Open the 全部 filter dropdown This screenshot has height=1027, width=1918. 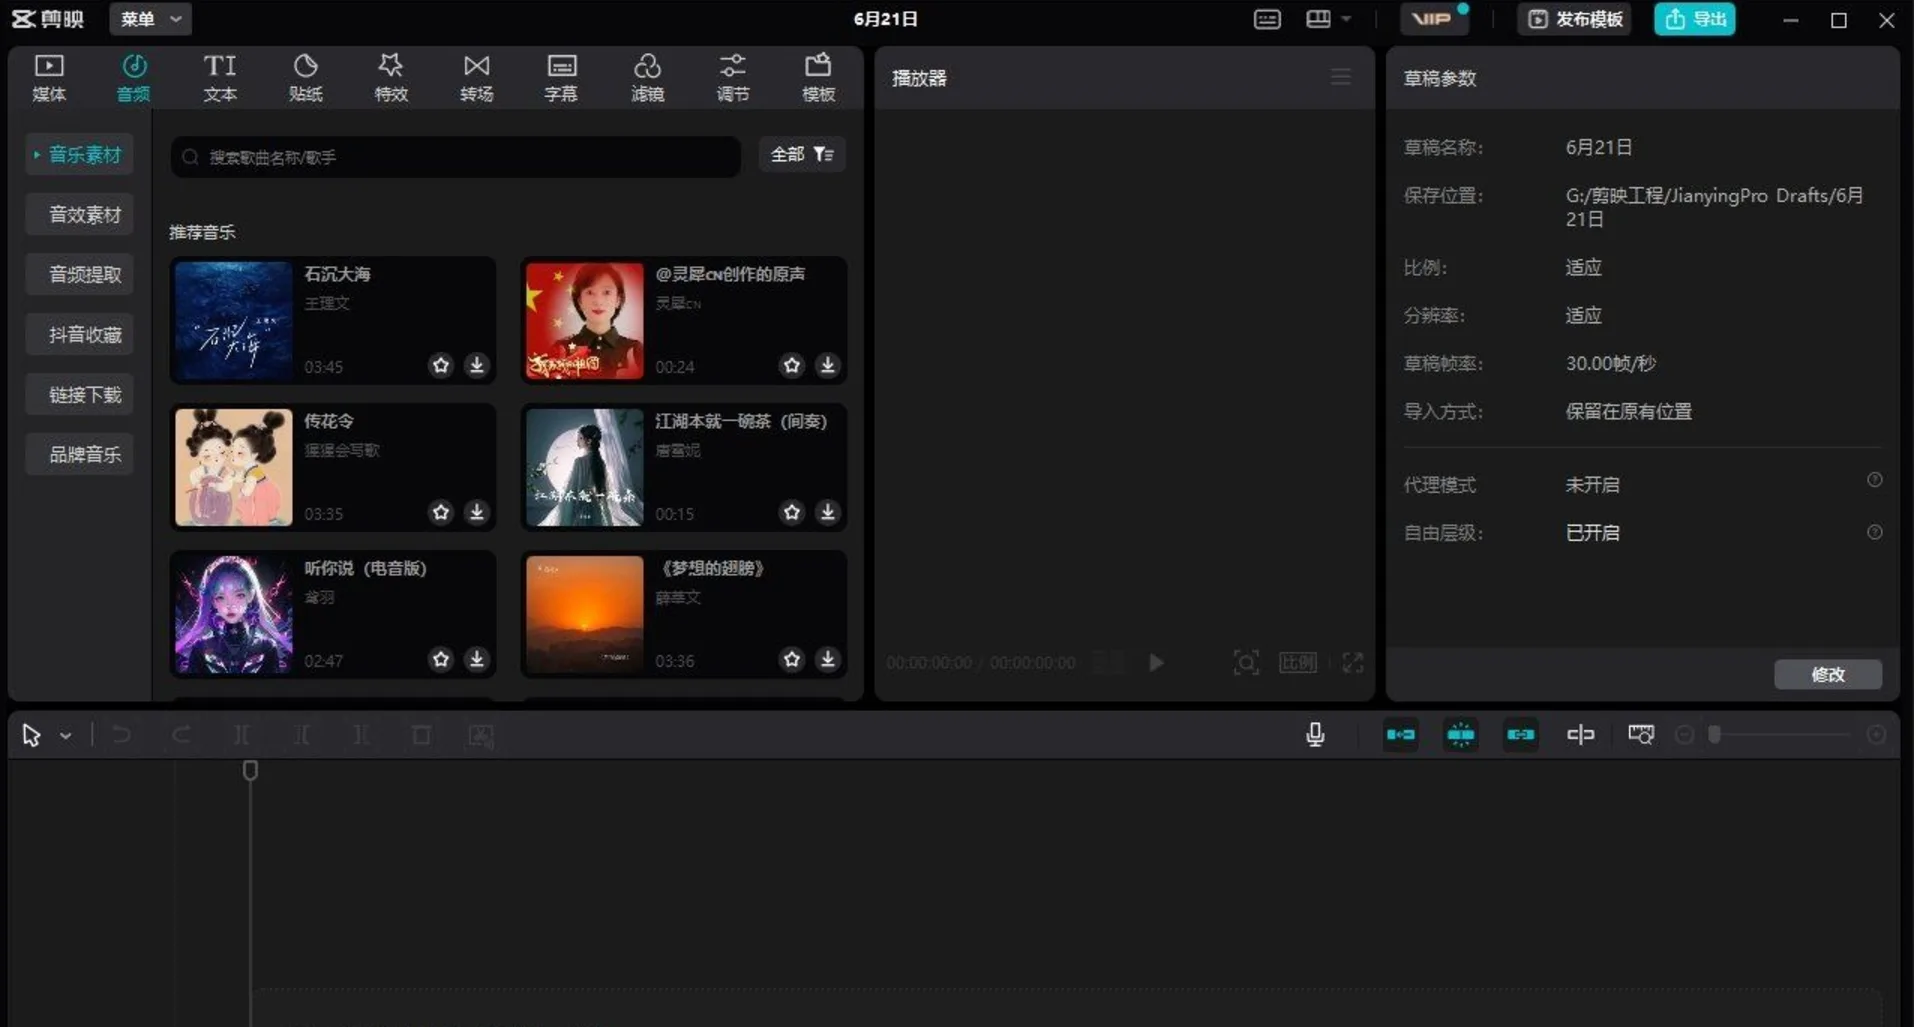click(802, 154)
